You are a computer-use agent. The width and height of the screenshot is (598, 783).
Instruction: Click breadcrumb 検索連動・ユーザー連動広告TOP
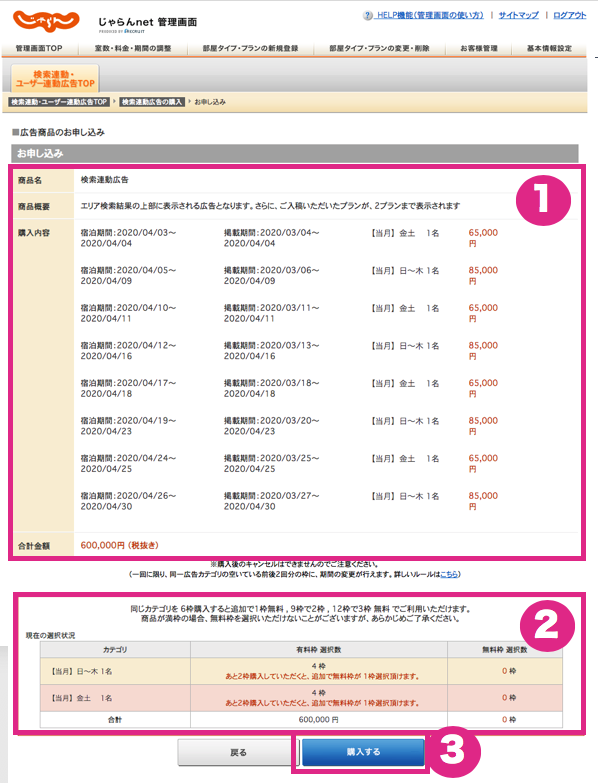[59, 102]
